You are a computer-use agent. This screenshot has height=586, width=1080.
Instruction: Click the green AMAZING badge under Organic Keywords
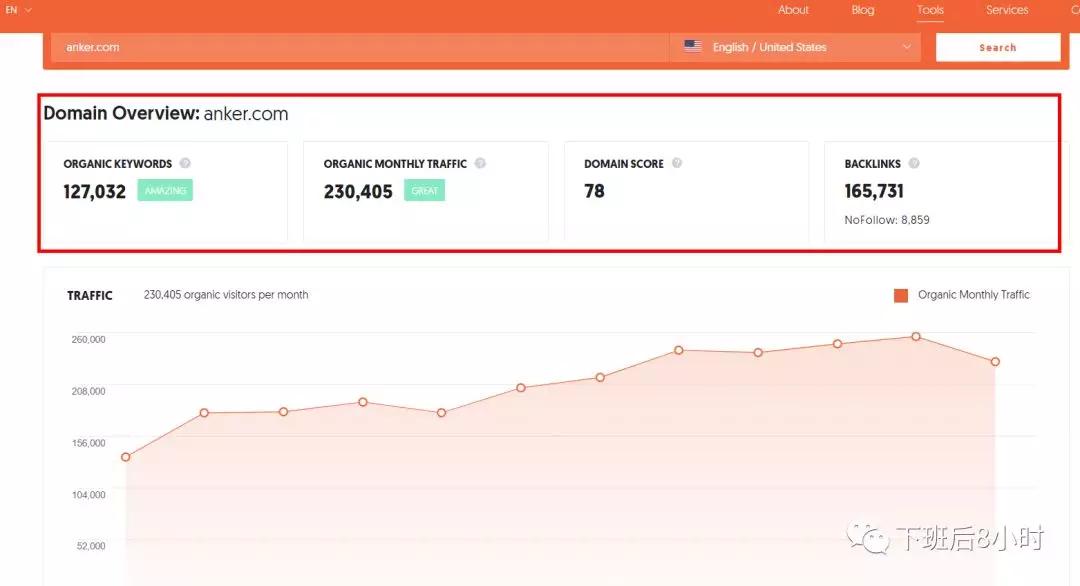(x=164, y=189)
